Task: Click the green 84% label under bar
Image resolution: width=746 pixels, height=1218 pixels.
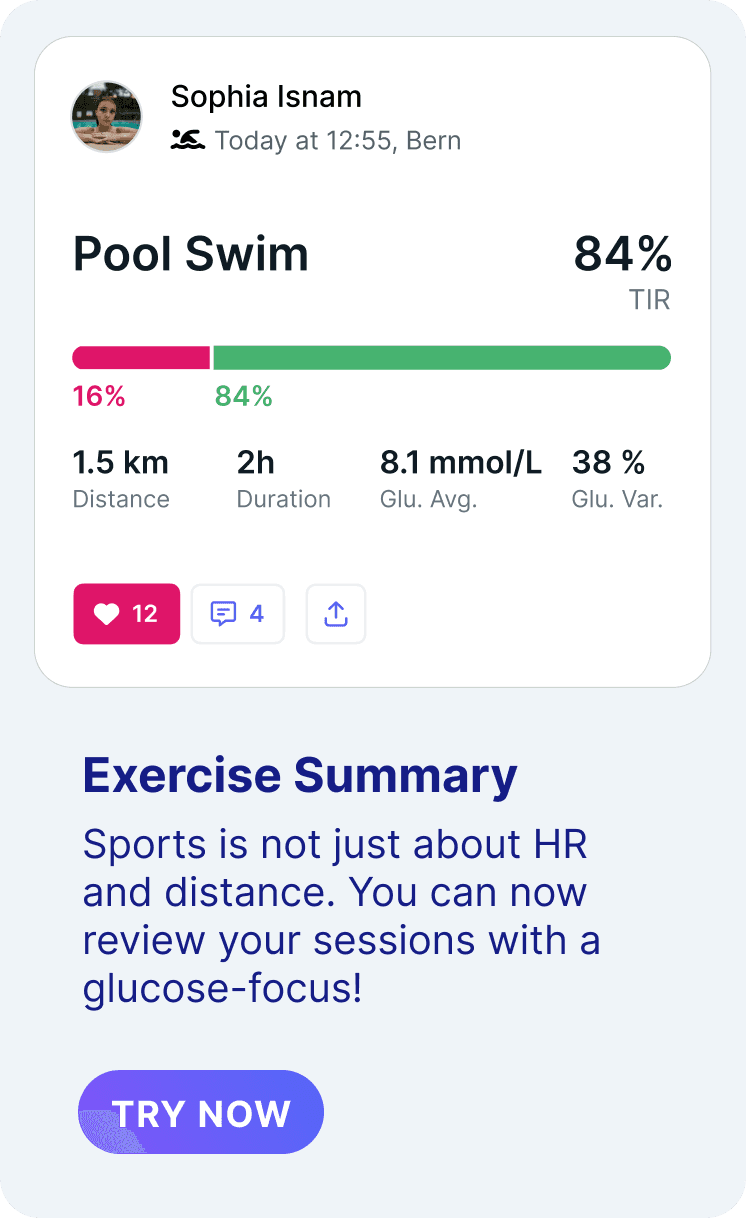Action: point(244,396)
